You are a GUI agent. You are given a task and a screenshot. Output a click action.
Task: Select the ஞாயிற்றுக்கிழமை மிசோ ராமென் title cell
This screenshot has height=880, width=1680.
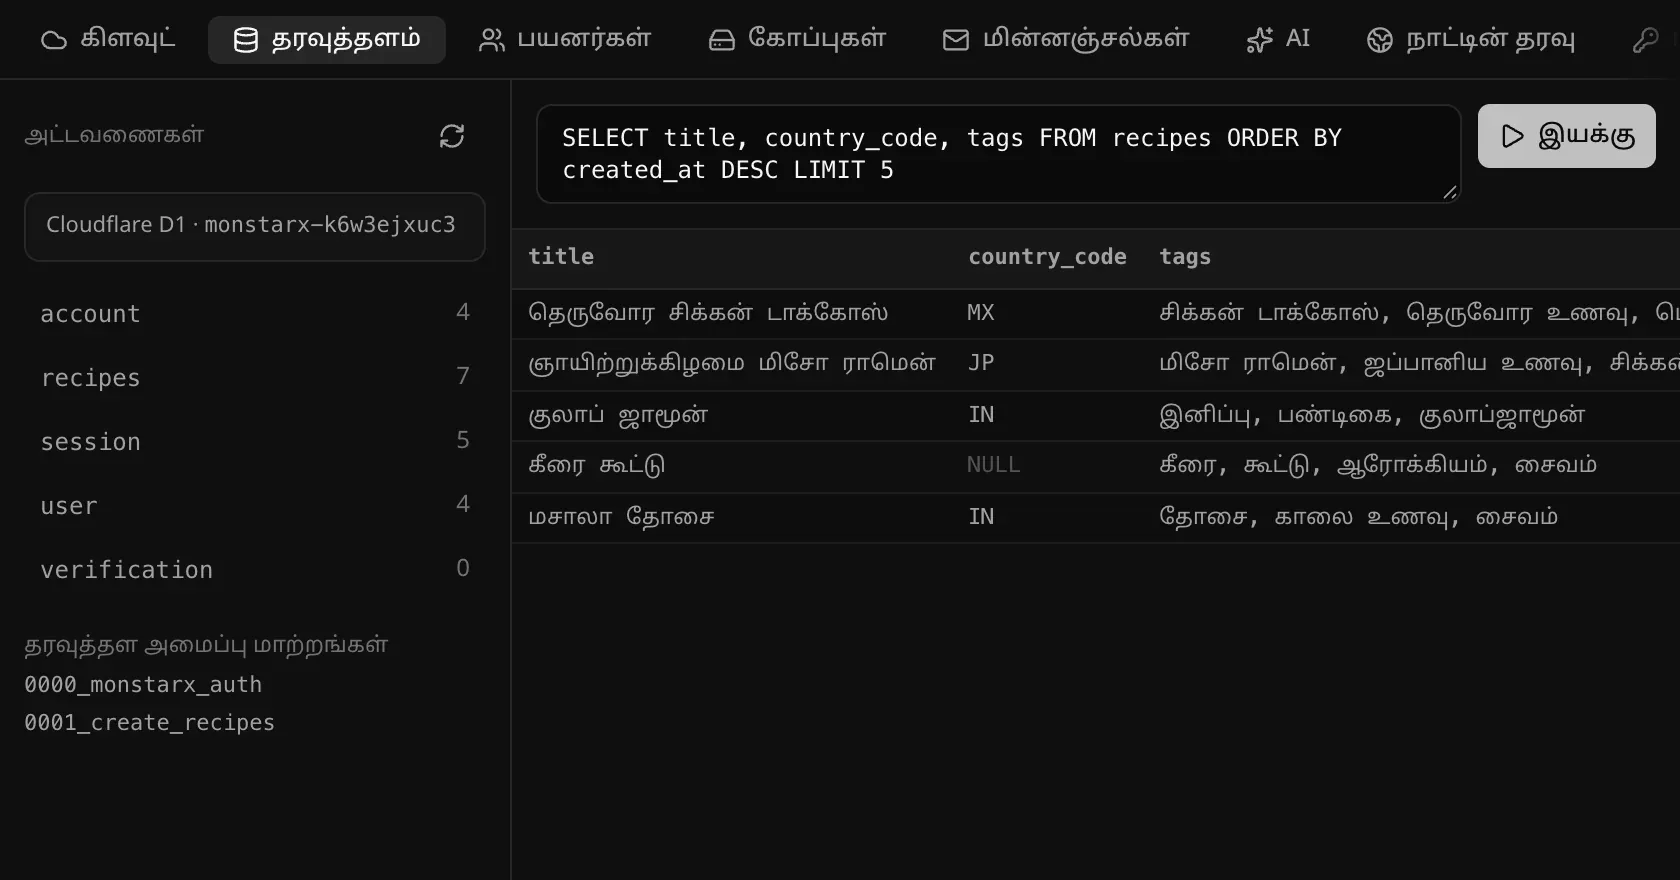(x=732, y=363)
